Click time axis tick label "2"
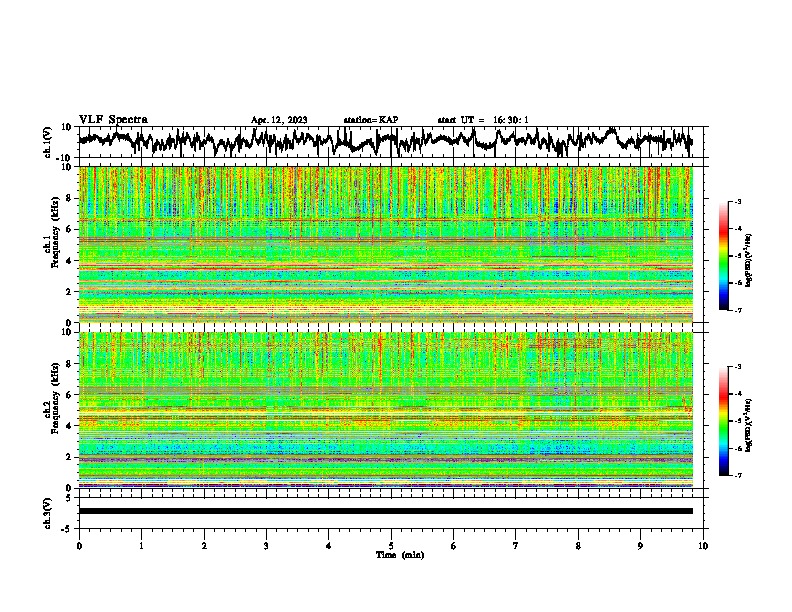The height and width of the screenshot is (612, 792). (204, 546)
